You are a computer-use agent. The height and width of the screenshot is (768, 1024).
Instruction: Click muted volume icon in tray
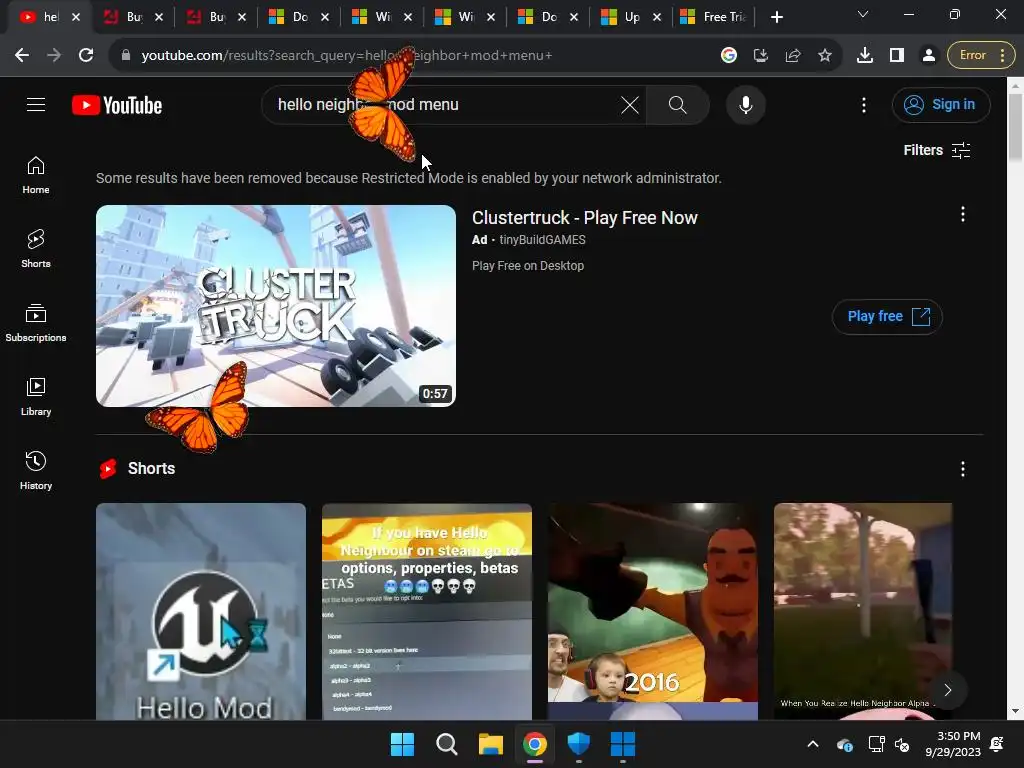[902, 744]
